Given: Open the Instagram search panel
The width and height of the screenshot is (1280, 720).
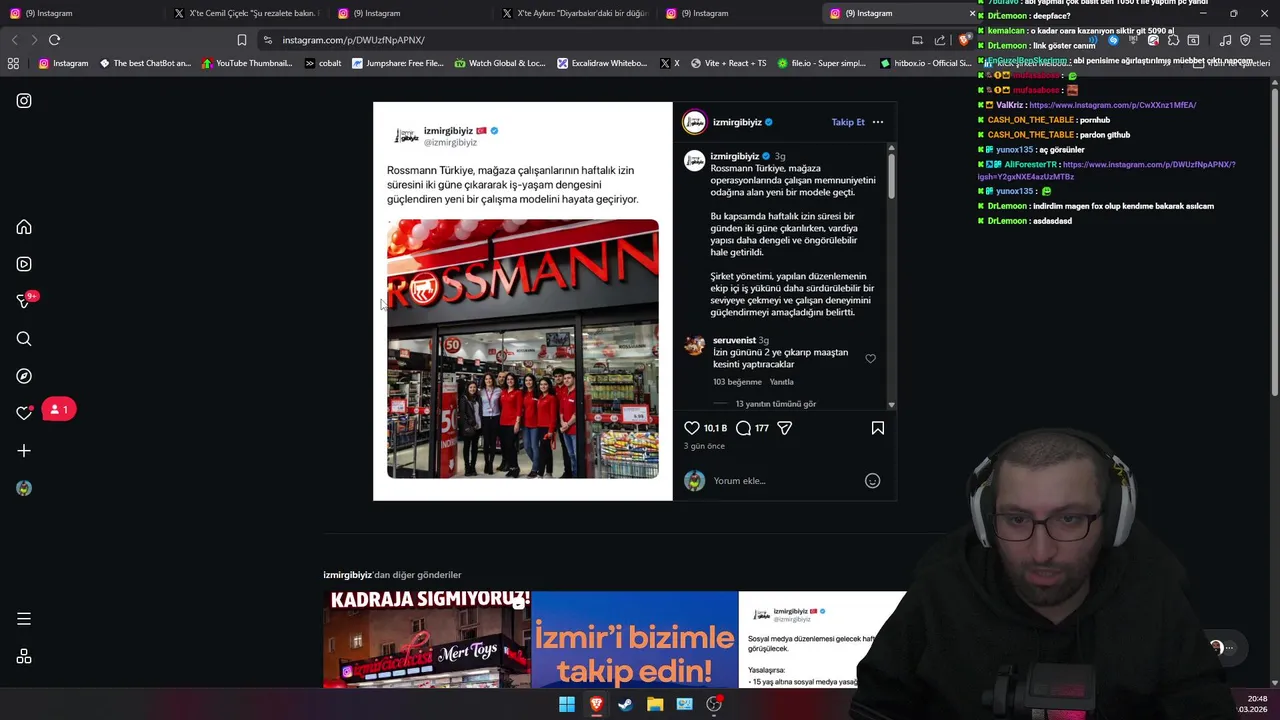Looking at the screenshot, I should pos(24,339).
